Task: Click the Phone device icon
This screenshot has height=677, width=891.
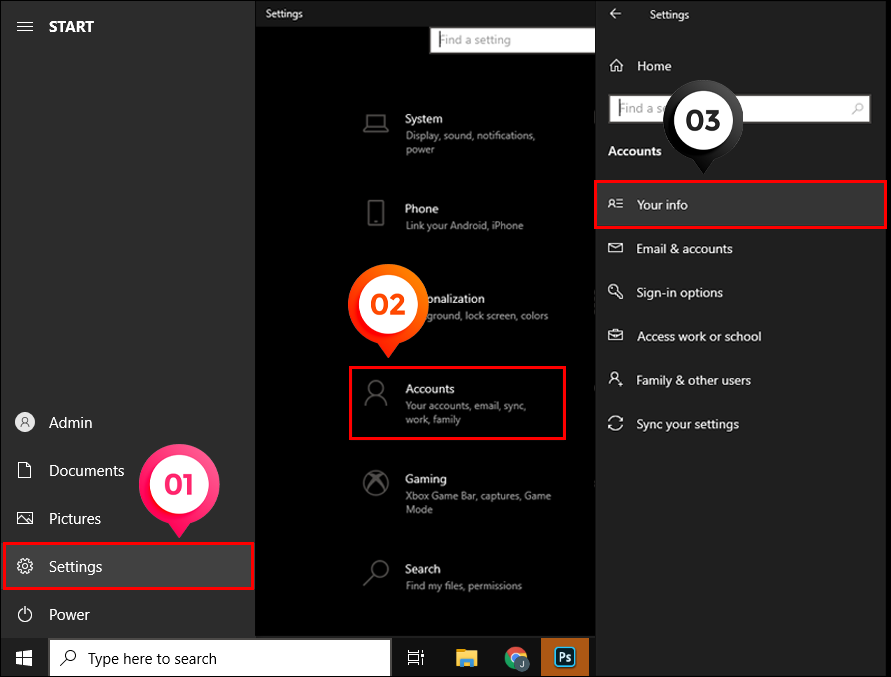Action: coord(376,213)
